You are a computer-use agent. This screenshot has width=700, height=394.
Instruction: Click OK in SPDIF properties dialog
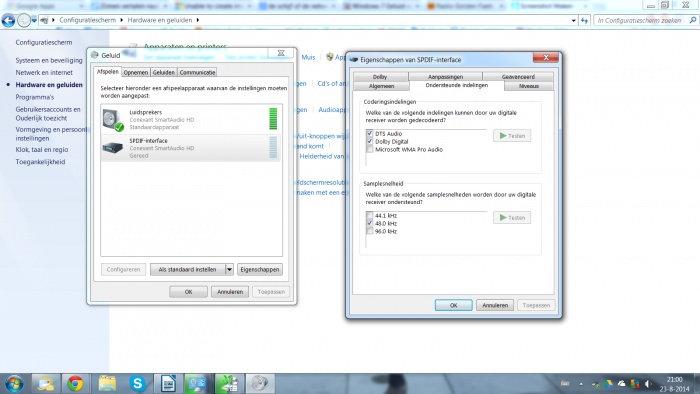[454, 305]
